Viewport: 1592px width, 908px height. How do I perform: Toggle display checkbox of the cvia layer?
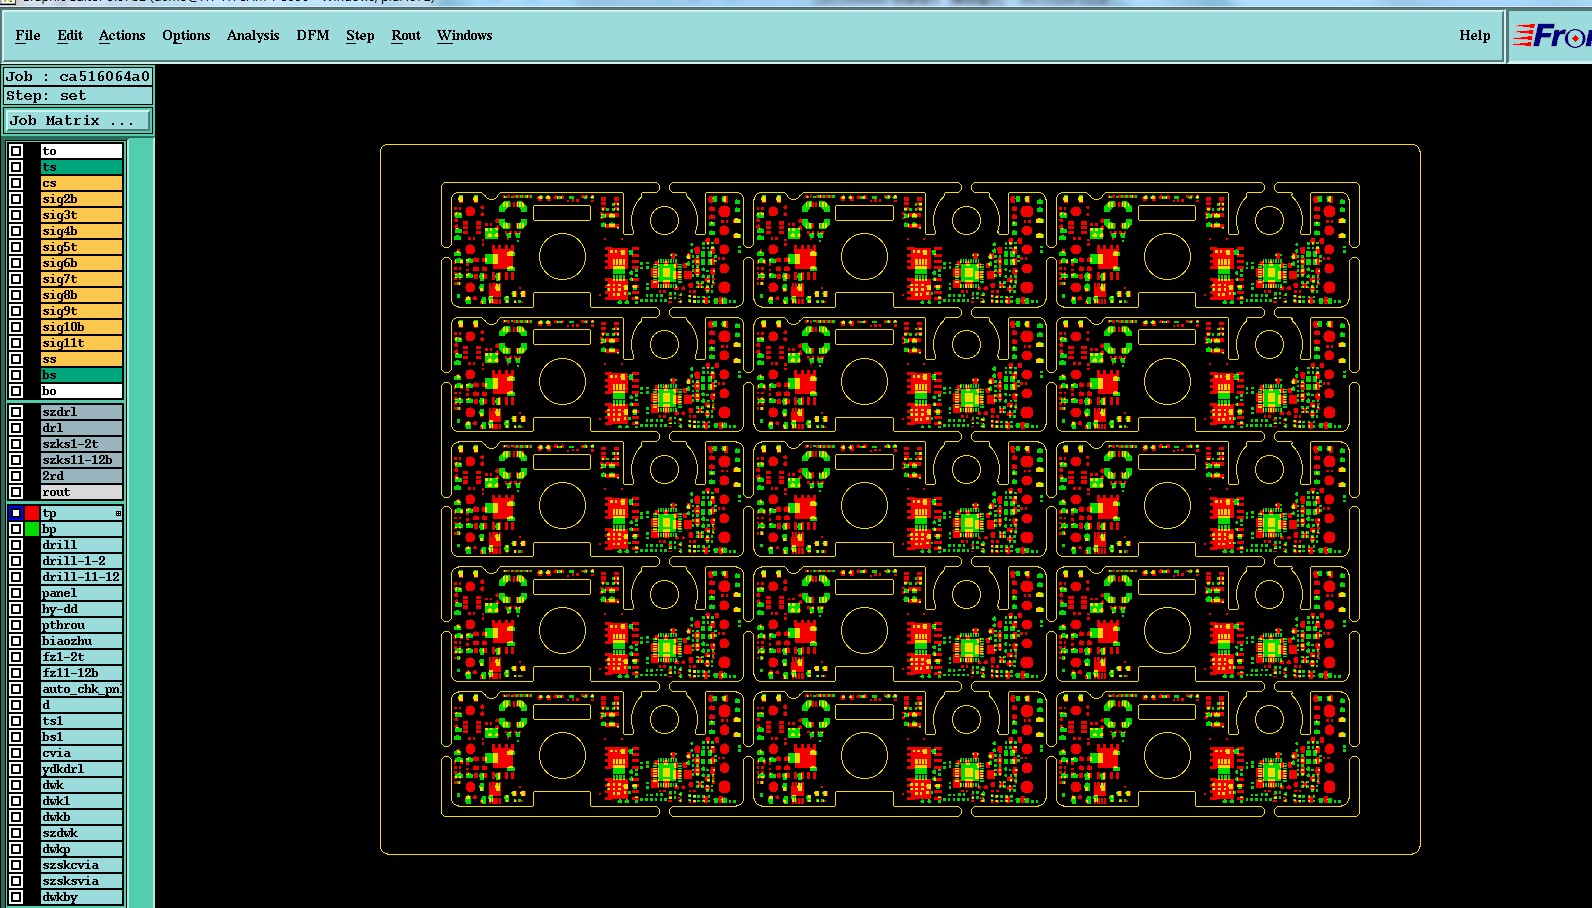pos(16,753)
